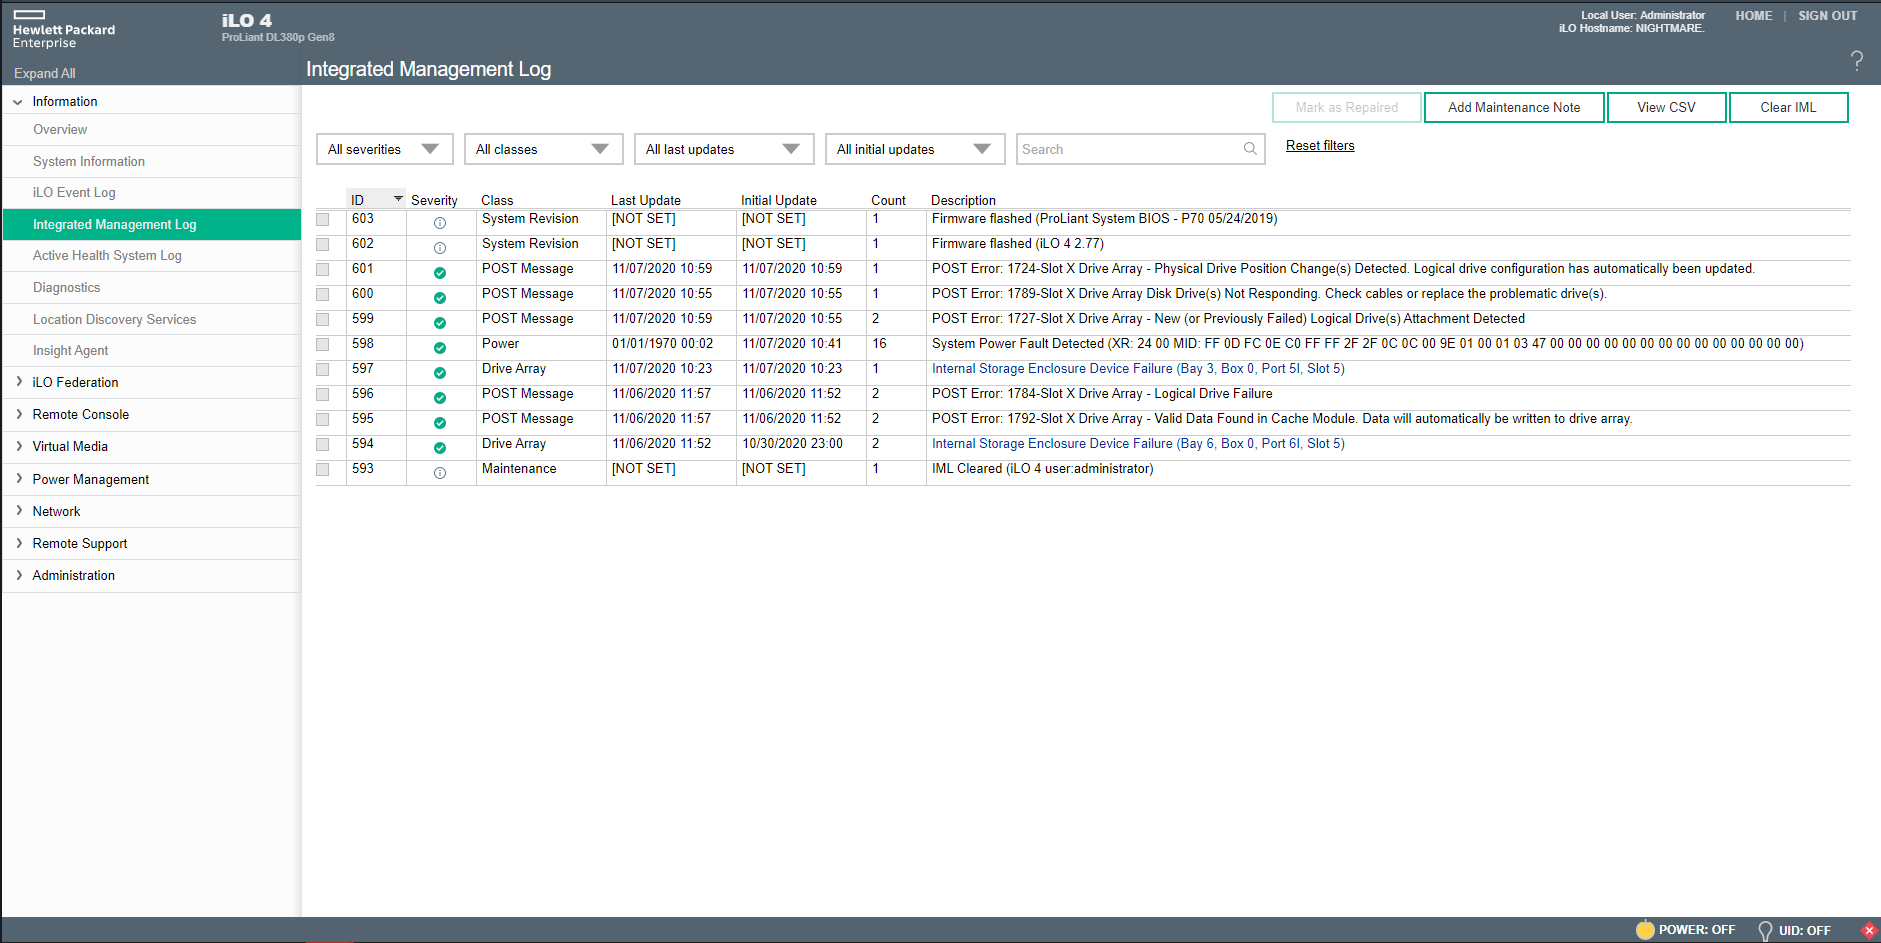
Task: Select the checkbox for log entry 599
Action: tap(323, 319)
